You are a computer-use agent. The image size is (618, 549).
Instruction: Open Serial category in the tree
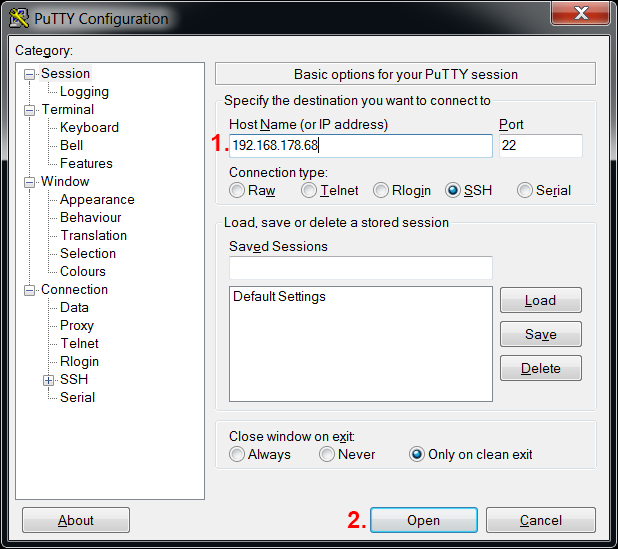77,397
